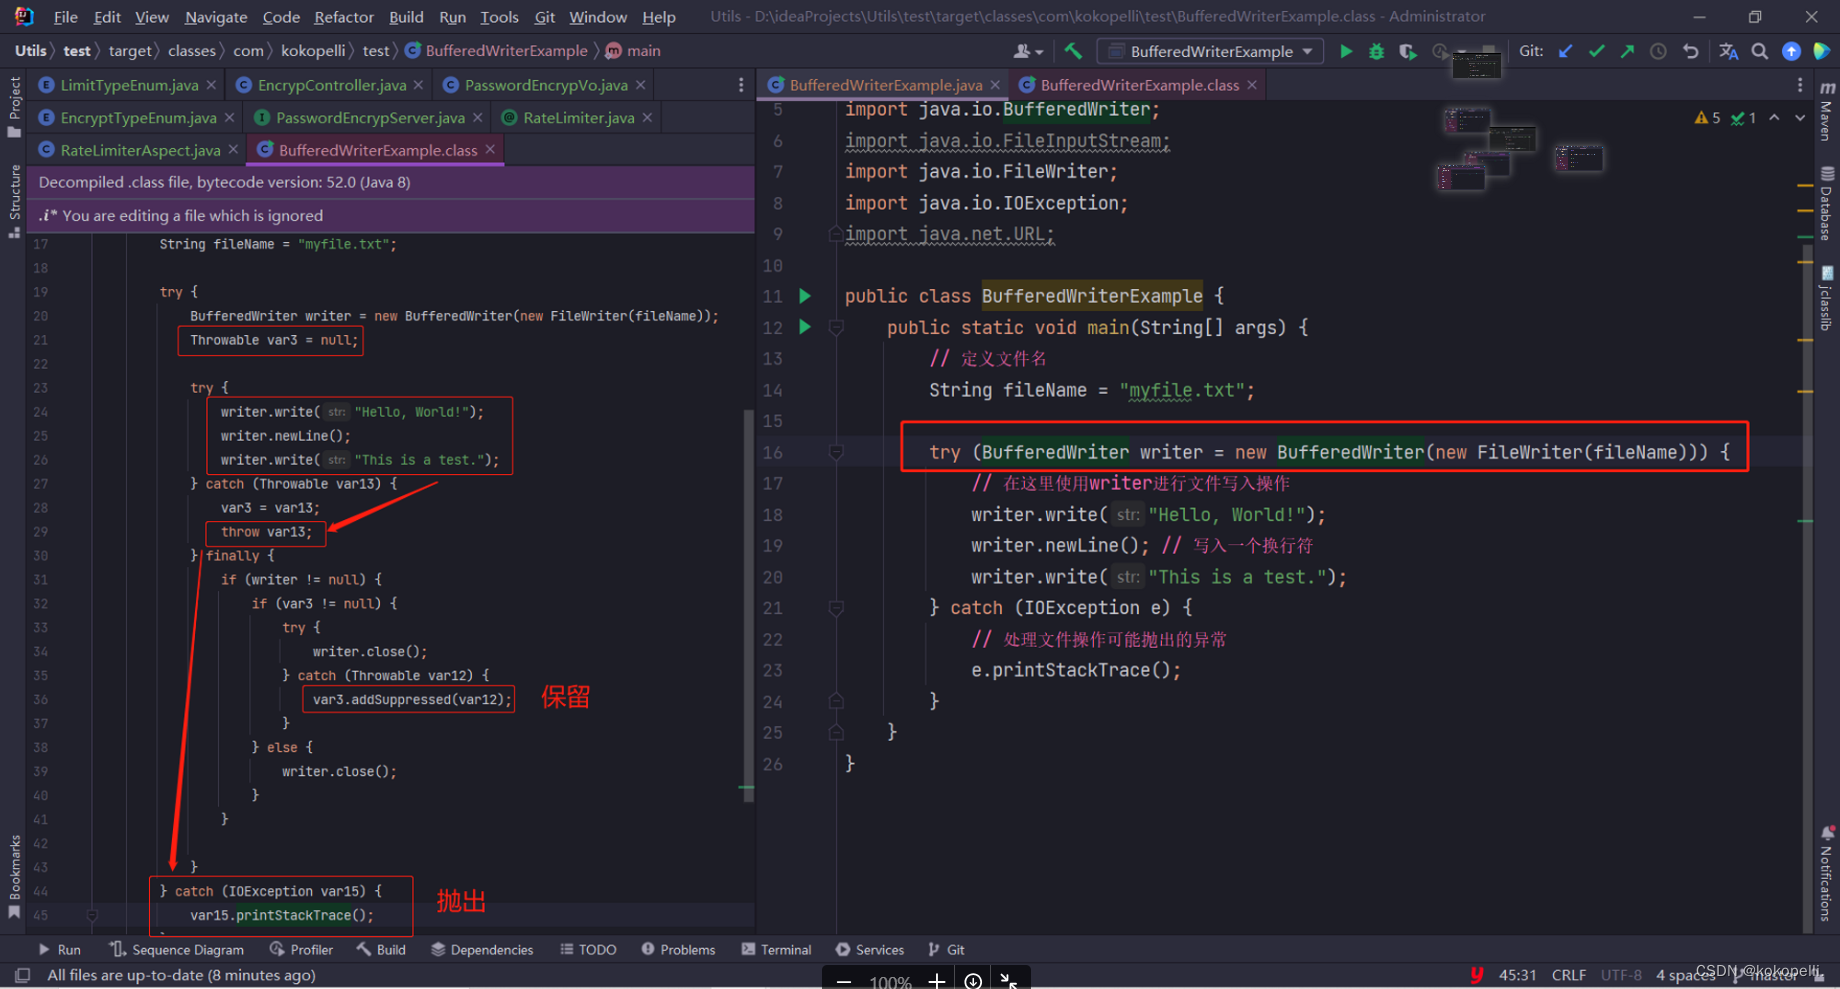The image size is (1840, 989).
Task: Start debugging using the bug icon
Action: [x=1376, y=51]
